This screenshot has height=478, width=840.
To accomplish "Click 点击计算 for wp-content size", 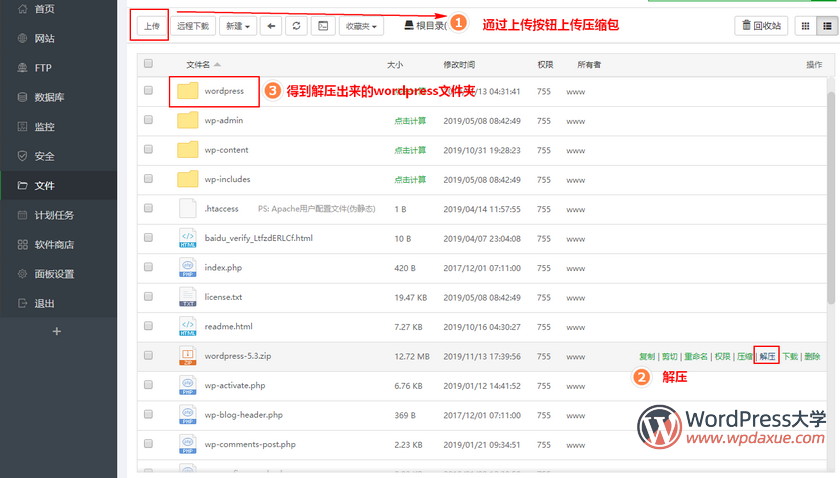I will [410, 151].
